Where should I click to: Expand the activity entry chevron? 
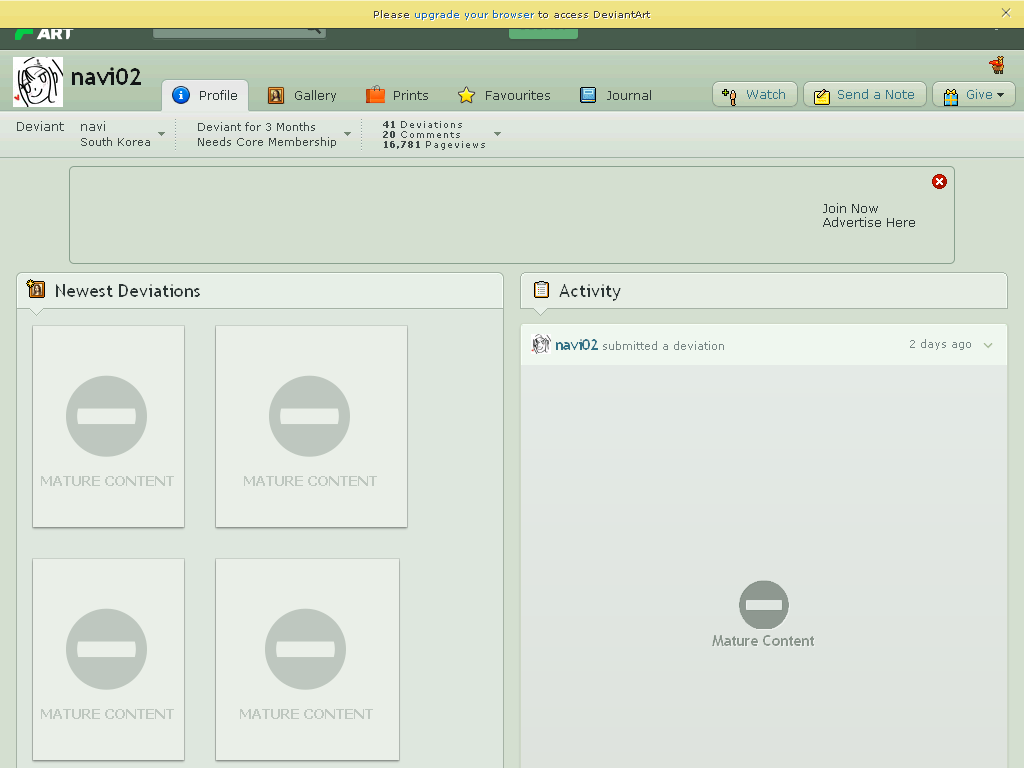[988, 345]
